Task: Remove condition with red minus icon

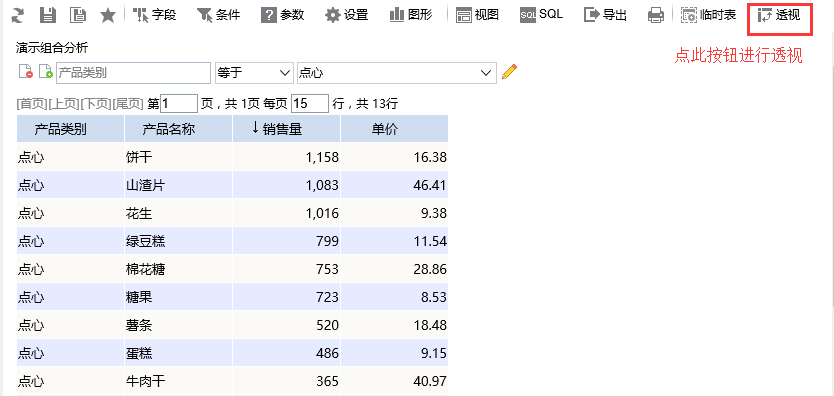Action: point(26,72)
